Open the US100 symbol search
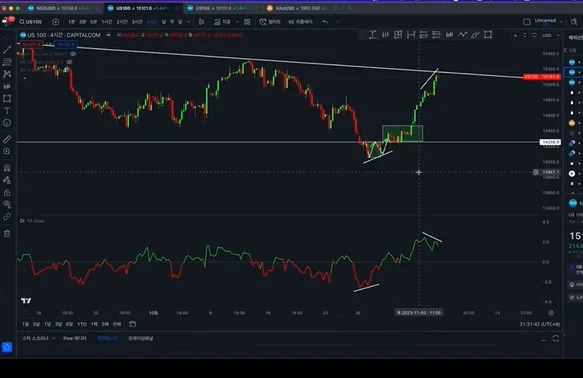Image resolution: width=583 pixels, height=378 pixels. coord(31,22)
